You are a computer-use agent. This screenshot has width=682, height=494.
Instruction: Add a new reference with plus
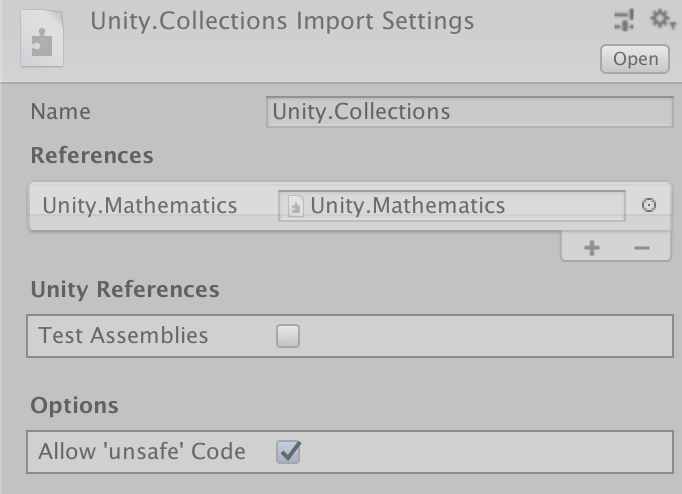tap(591, 248)
